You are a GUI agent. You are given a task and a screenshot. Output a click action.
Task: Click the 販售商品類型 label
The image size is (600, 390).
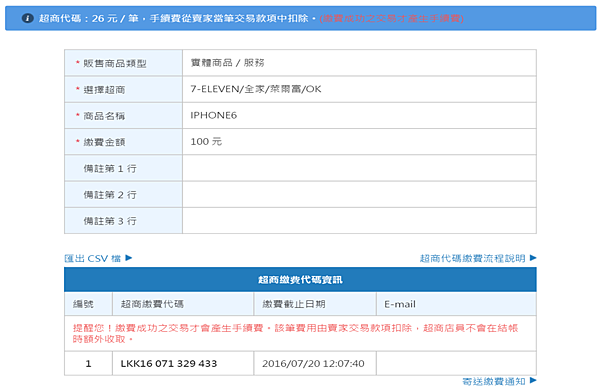[115, 63]
